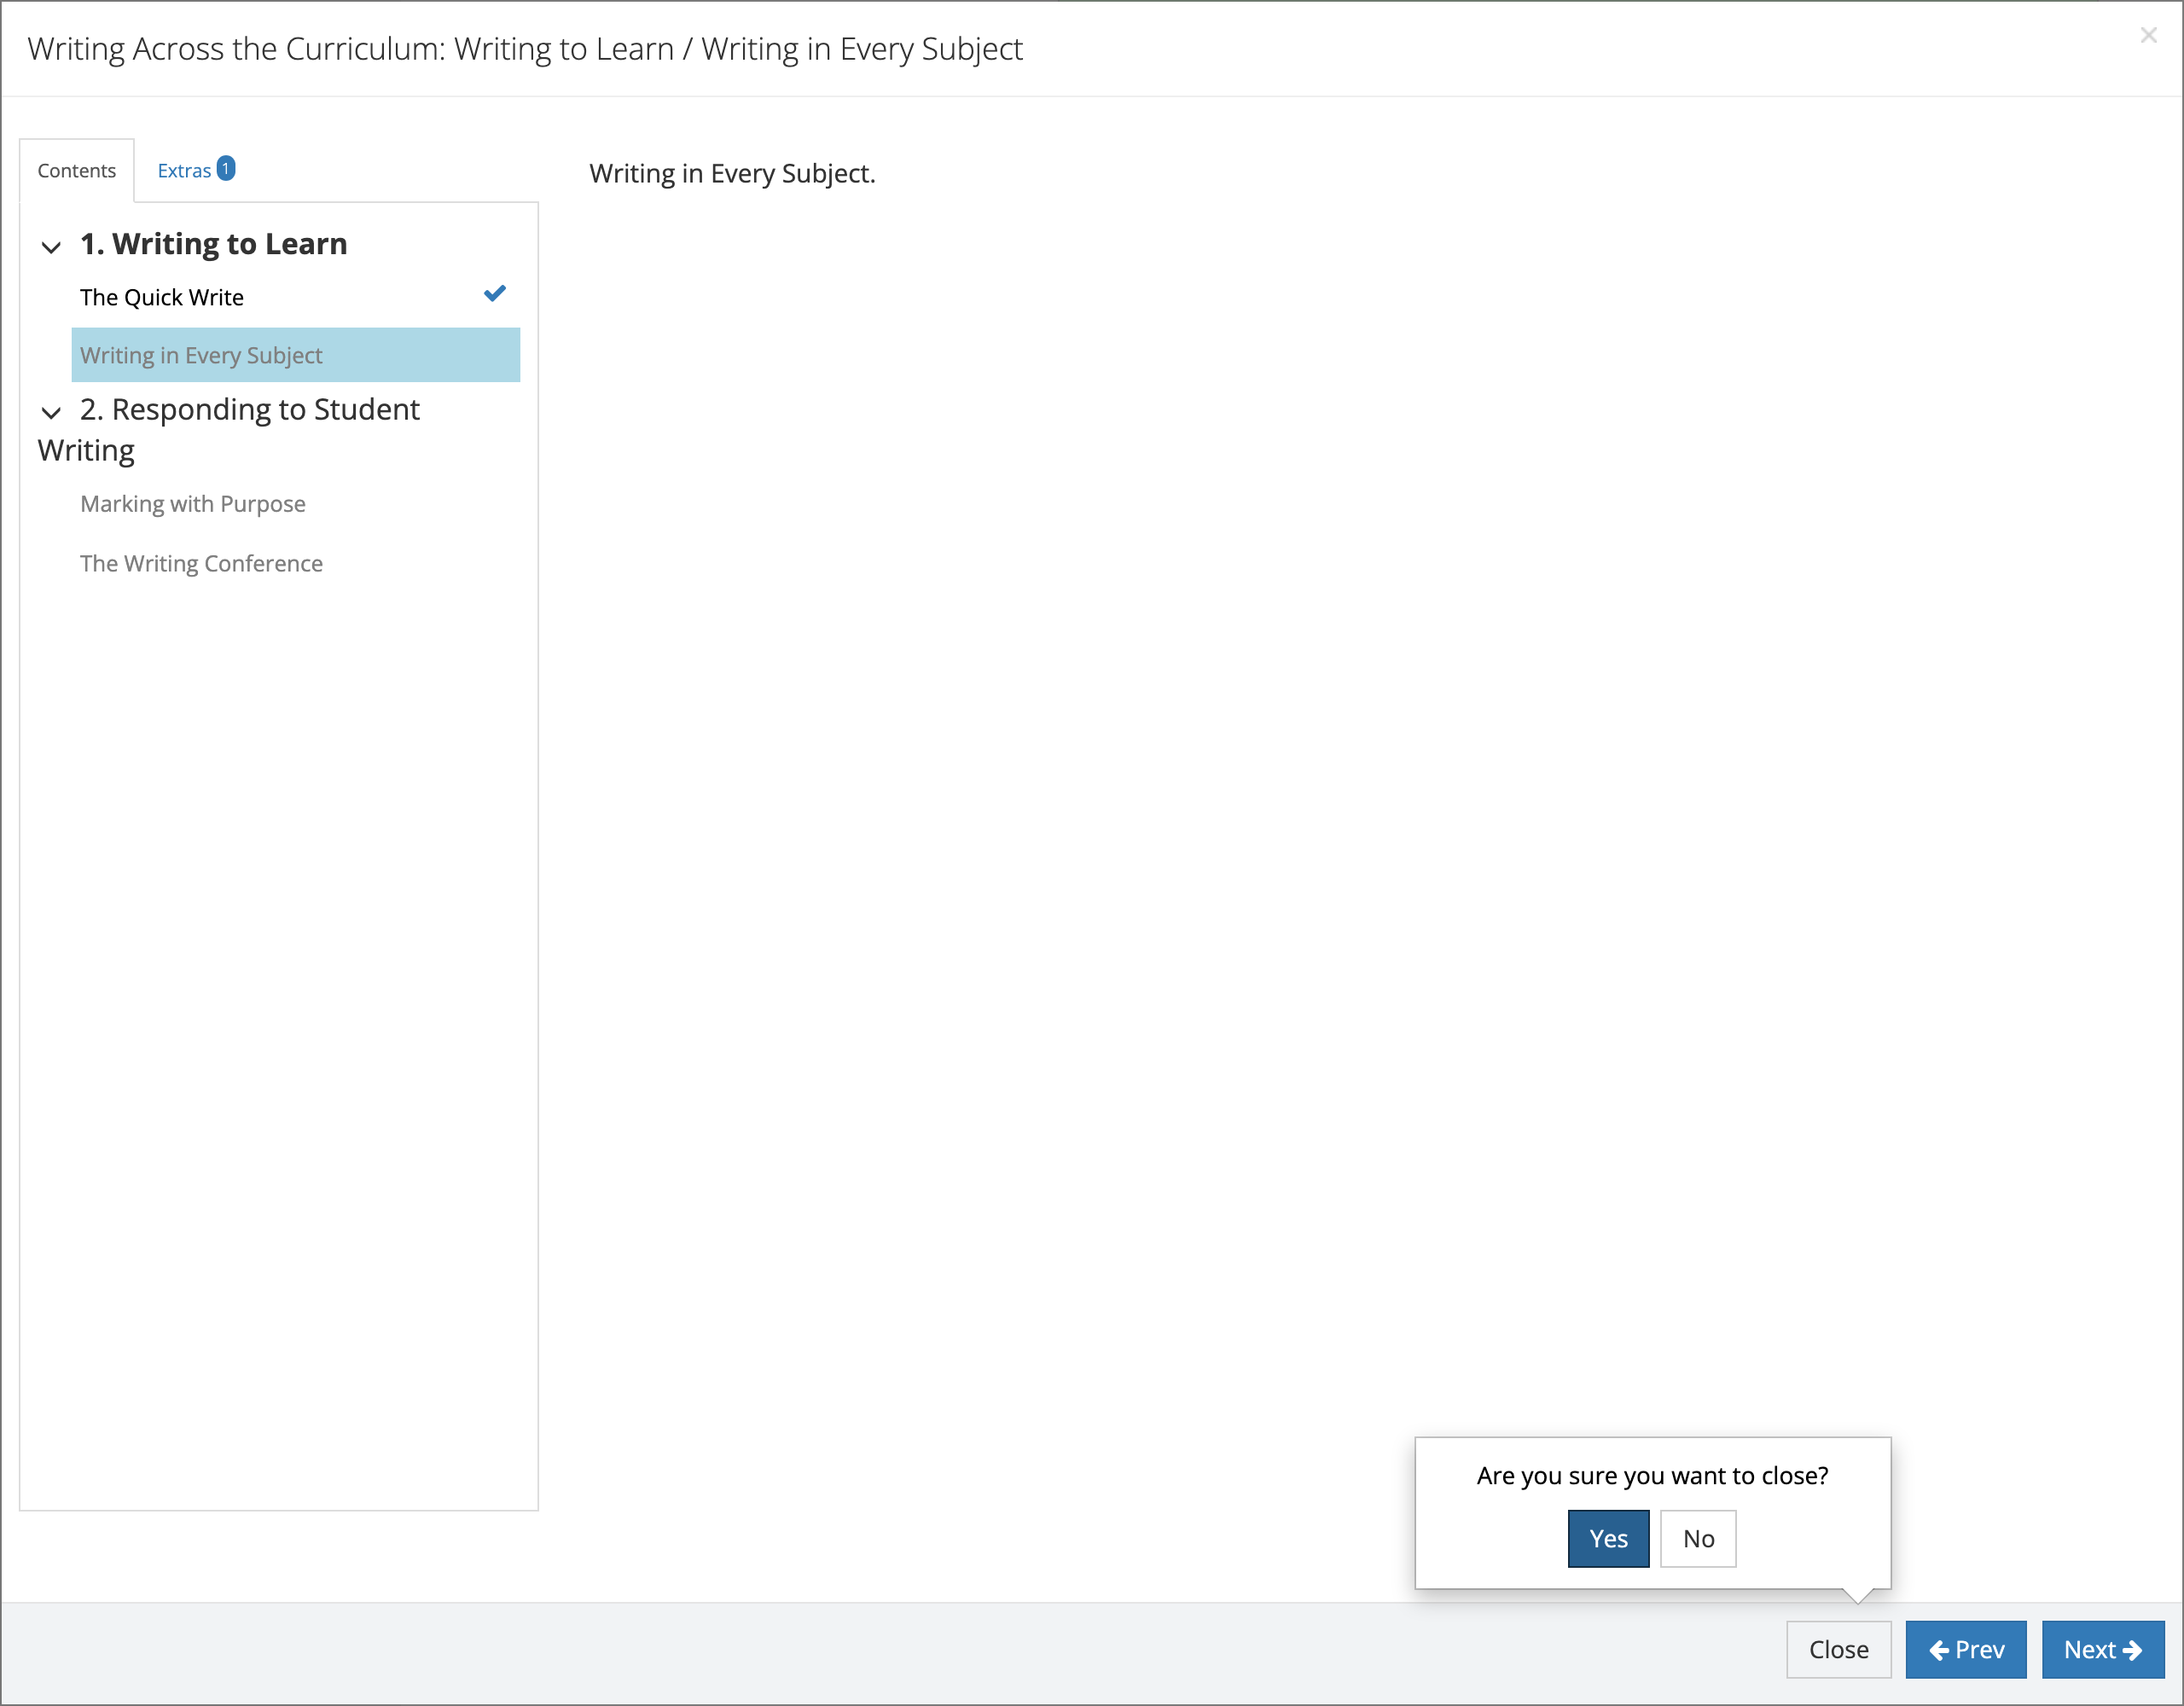Click 'Are you sure you want to close?' text
The height and width of the screenshot is (1706, 2184).
1652,1475
